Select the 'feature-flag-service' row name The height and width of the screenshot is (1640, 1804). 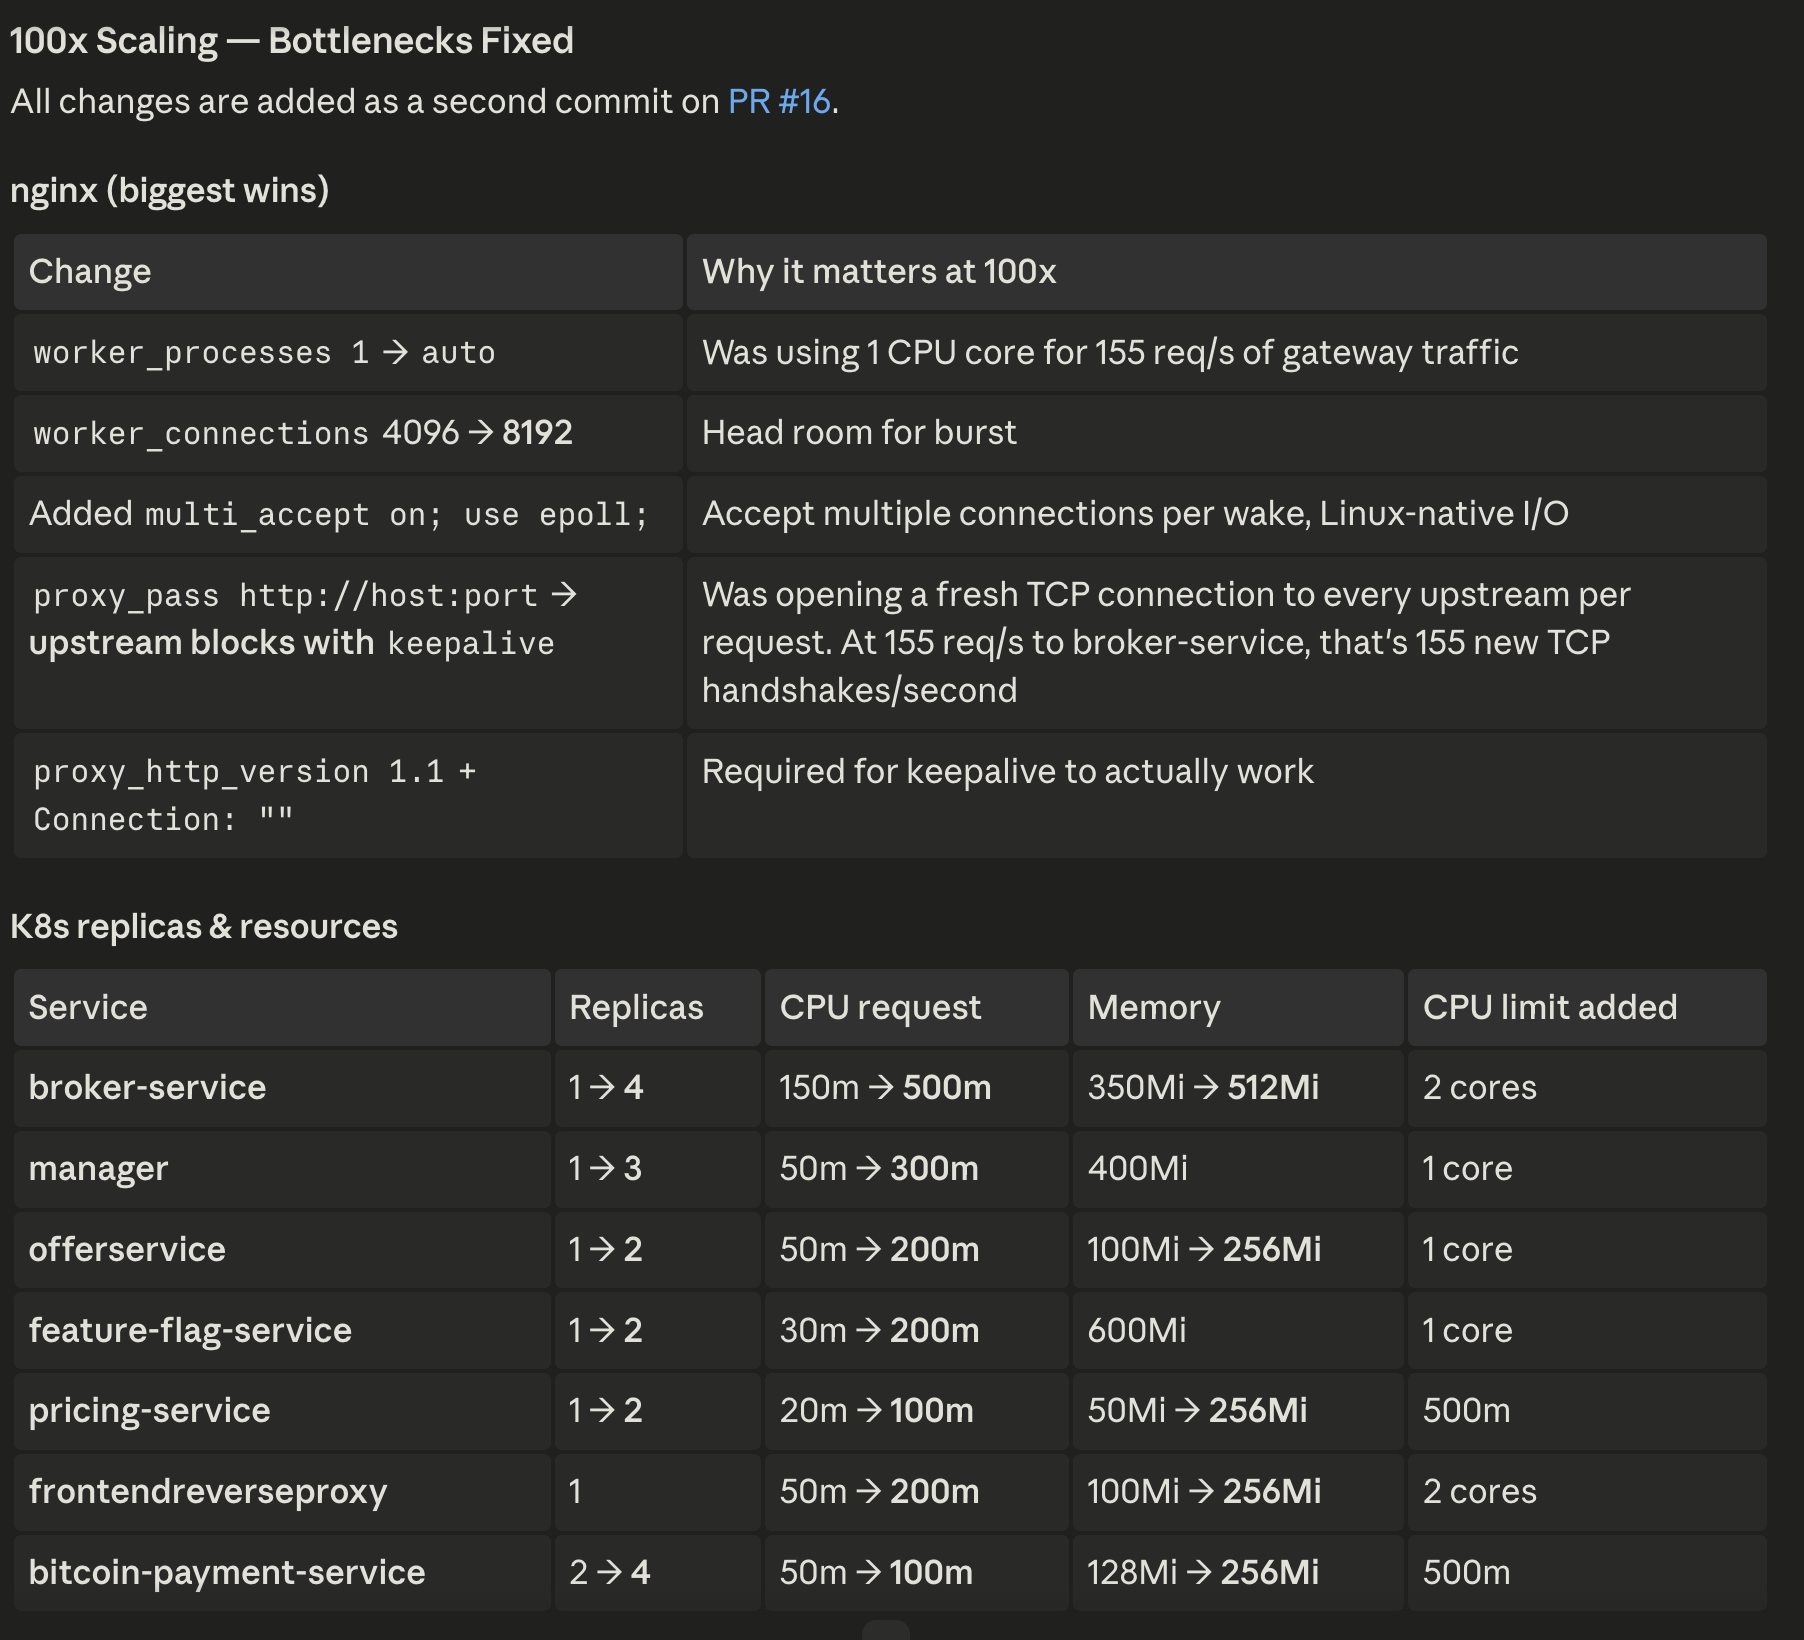point(282,1331)
